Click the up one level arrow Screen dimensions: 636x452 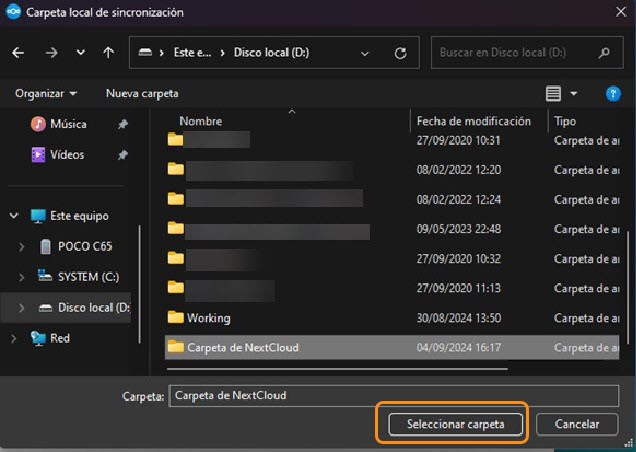pos(108,53)
